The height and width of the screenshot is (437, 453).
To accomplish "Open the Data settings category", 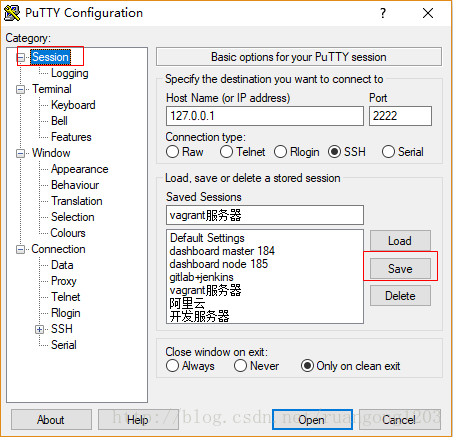I will [62, 265].
